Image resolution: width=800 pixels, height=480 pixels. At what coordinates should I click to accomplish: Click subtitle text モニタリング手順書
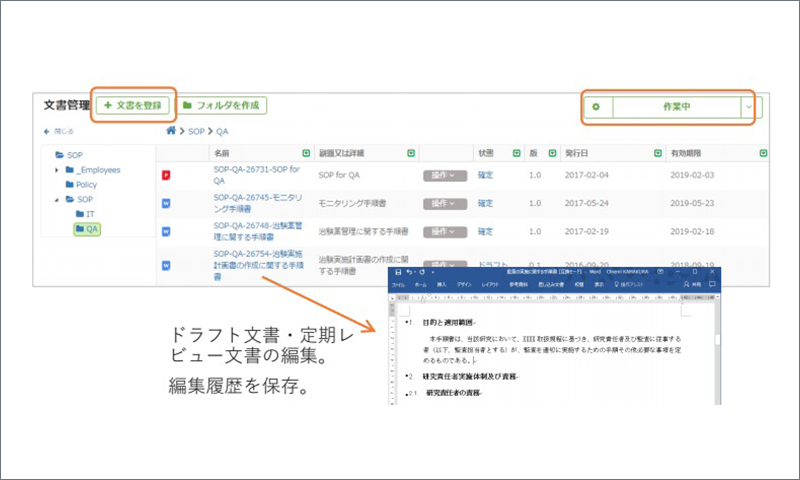coord(352,203)
